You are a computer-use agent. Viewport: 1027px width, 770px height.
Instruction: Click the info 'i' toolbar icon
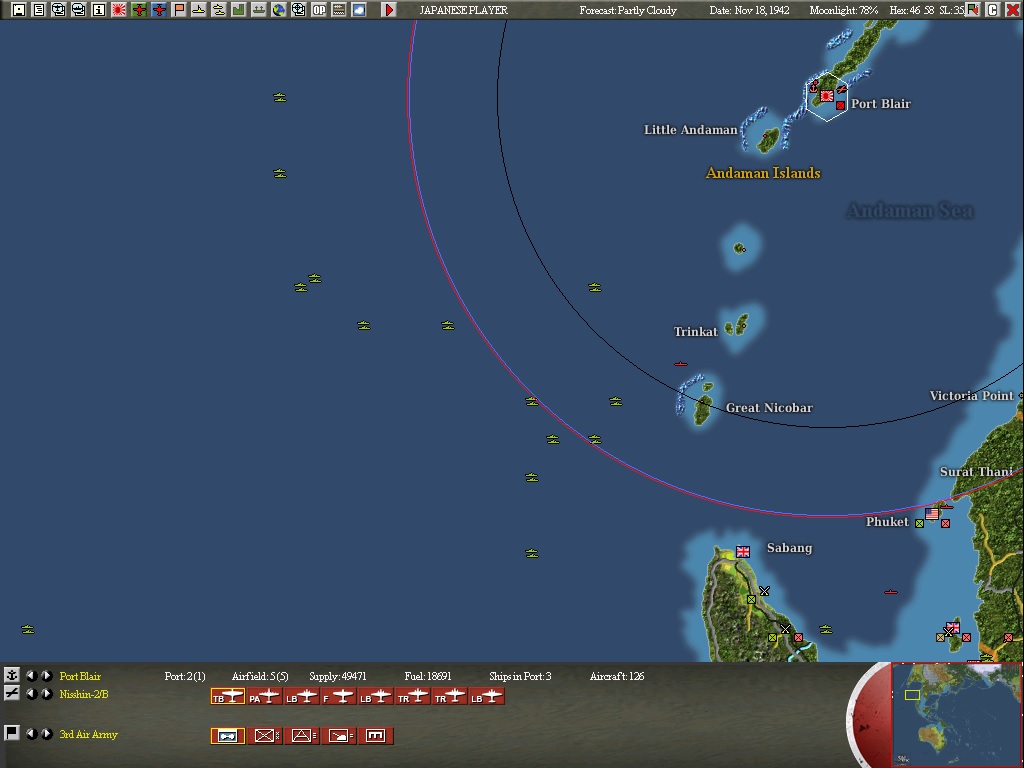pos(98,10)
